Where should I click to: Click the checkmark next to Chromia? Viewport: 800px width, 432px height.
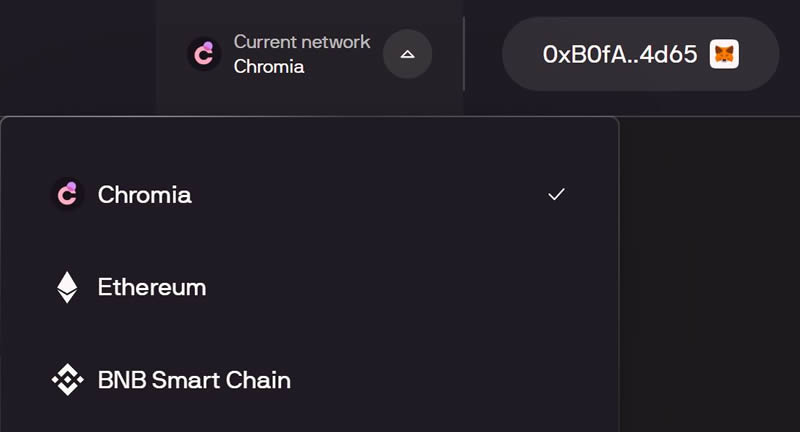point(557,194)
